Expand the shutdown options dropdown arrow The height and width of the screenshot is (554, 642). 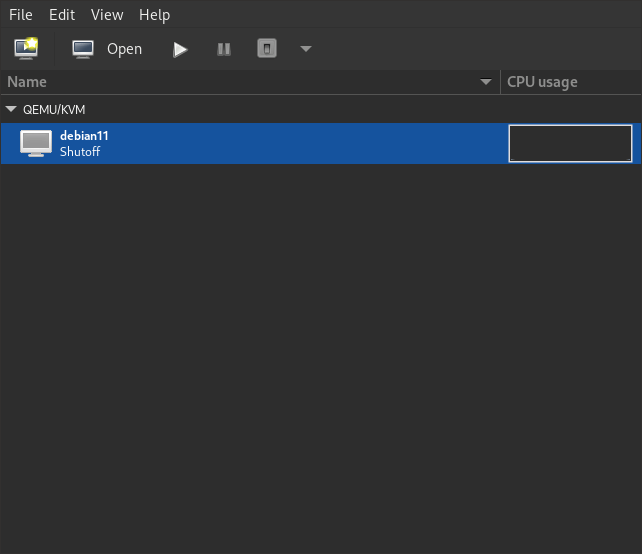point(306,48)
